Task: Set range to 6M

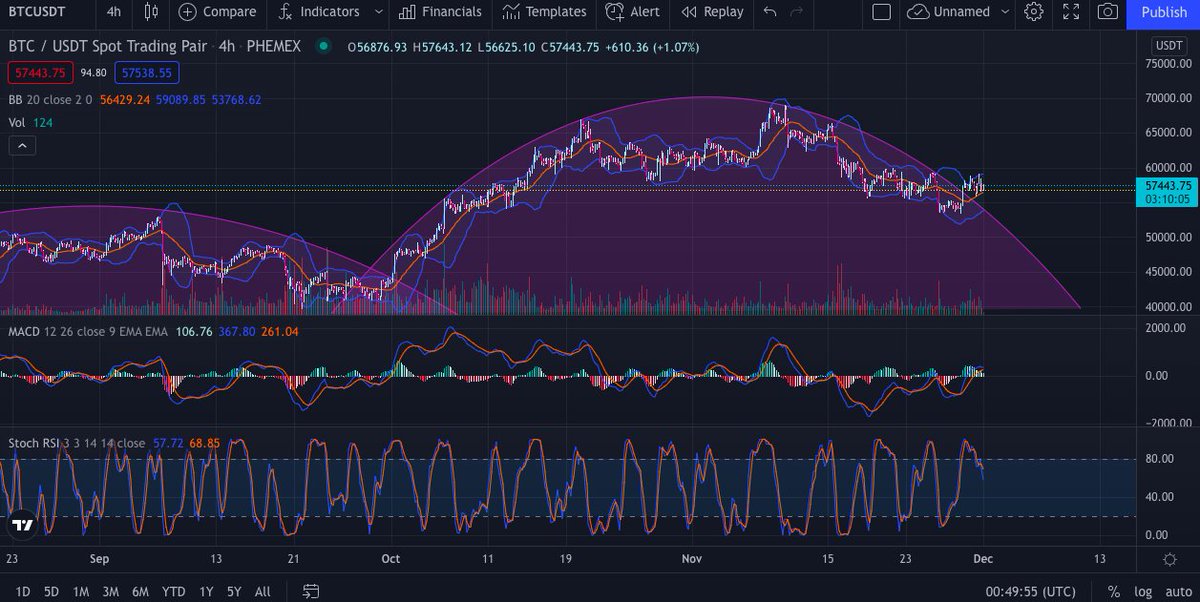Action: (x=141, y=591)
